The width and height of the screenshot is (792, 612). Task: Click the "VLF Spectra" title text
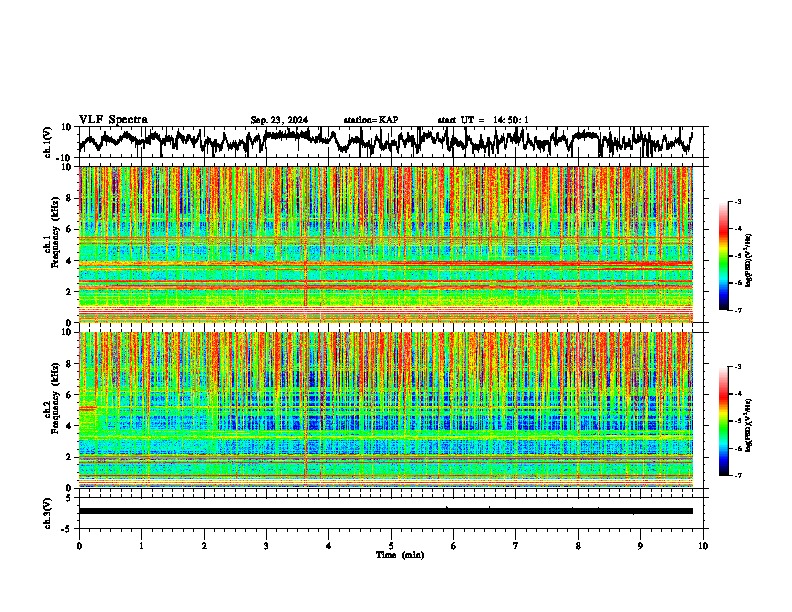tap(113, 120)
